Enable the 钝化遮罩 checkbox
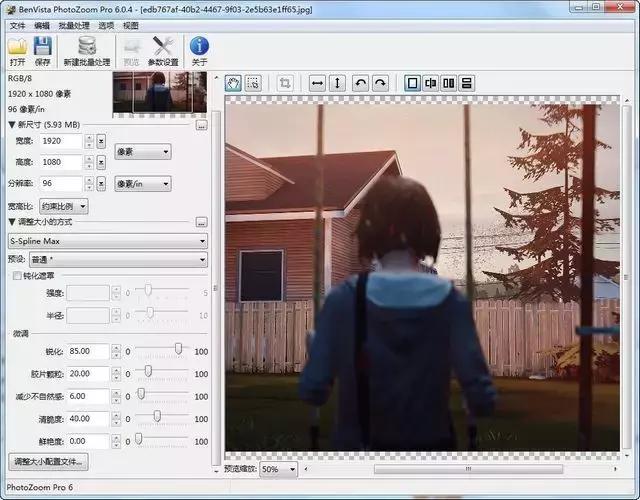Screen dimensions: 640x500 coord(17,276)
